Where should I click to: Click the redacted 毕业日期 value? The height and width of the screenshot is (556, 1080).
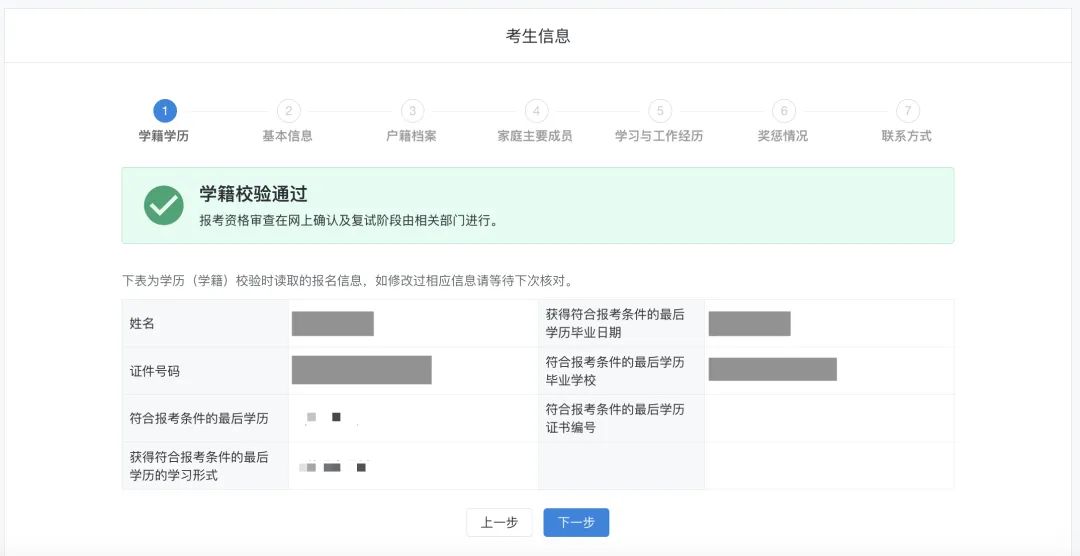pos(749,323)
